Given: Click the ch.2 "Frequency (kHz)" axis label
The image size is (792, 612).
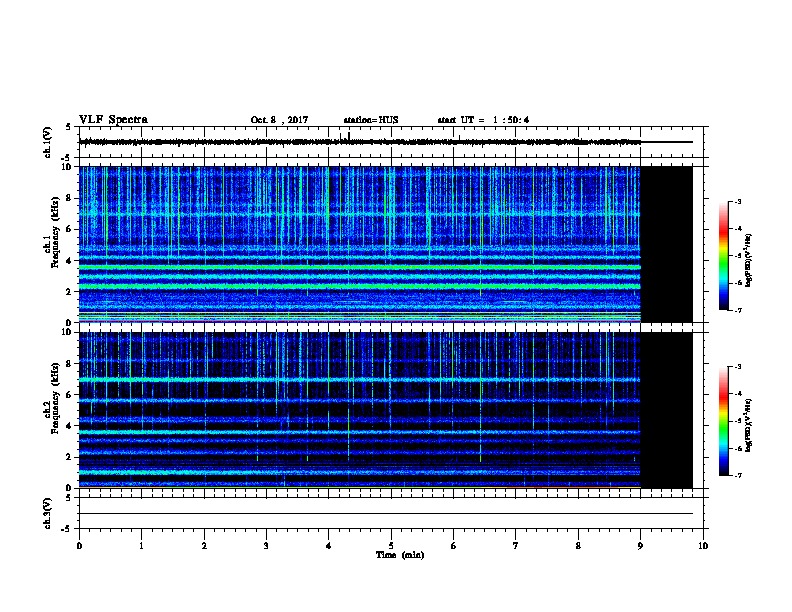Looking at the screenshot, I should (x=55, y=398).
